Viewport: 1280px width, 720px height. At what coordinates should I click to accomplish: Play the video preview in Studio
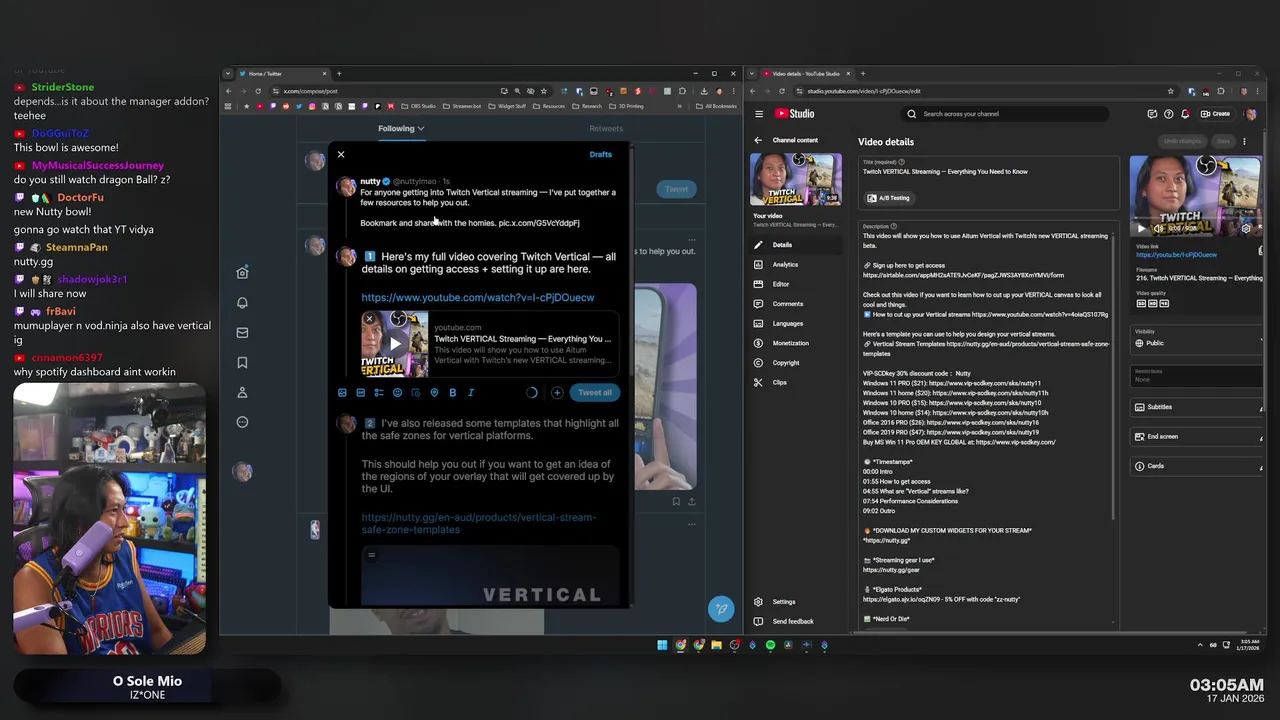(1141, 228)
